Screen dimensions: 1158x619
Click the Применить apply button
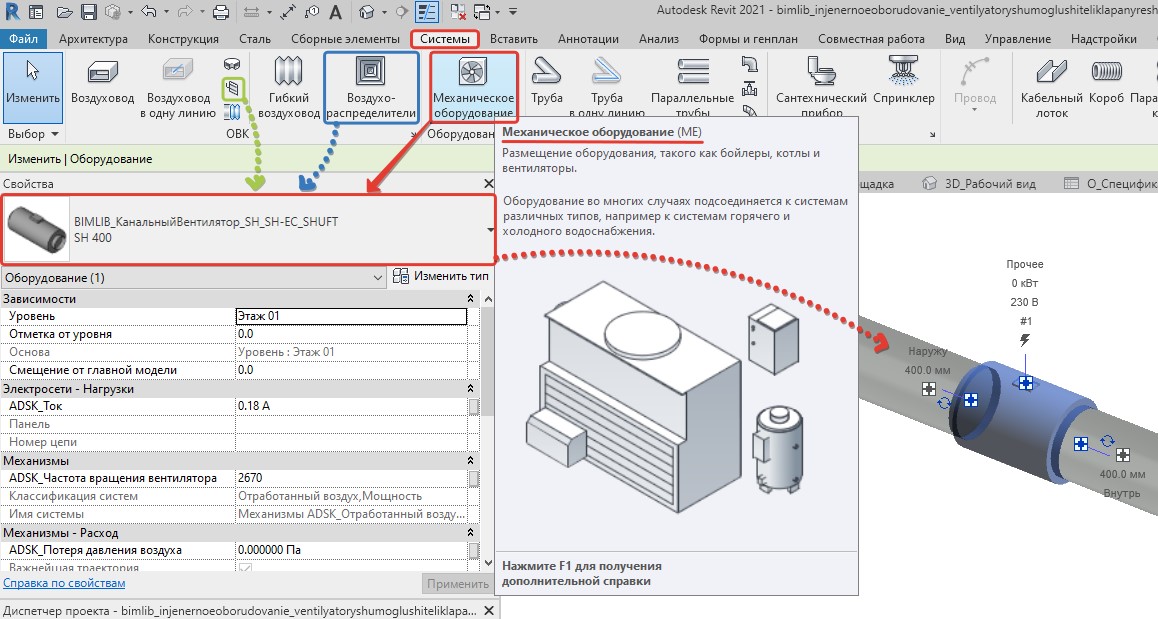pos(457,584)
